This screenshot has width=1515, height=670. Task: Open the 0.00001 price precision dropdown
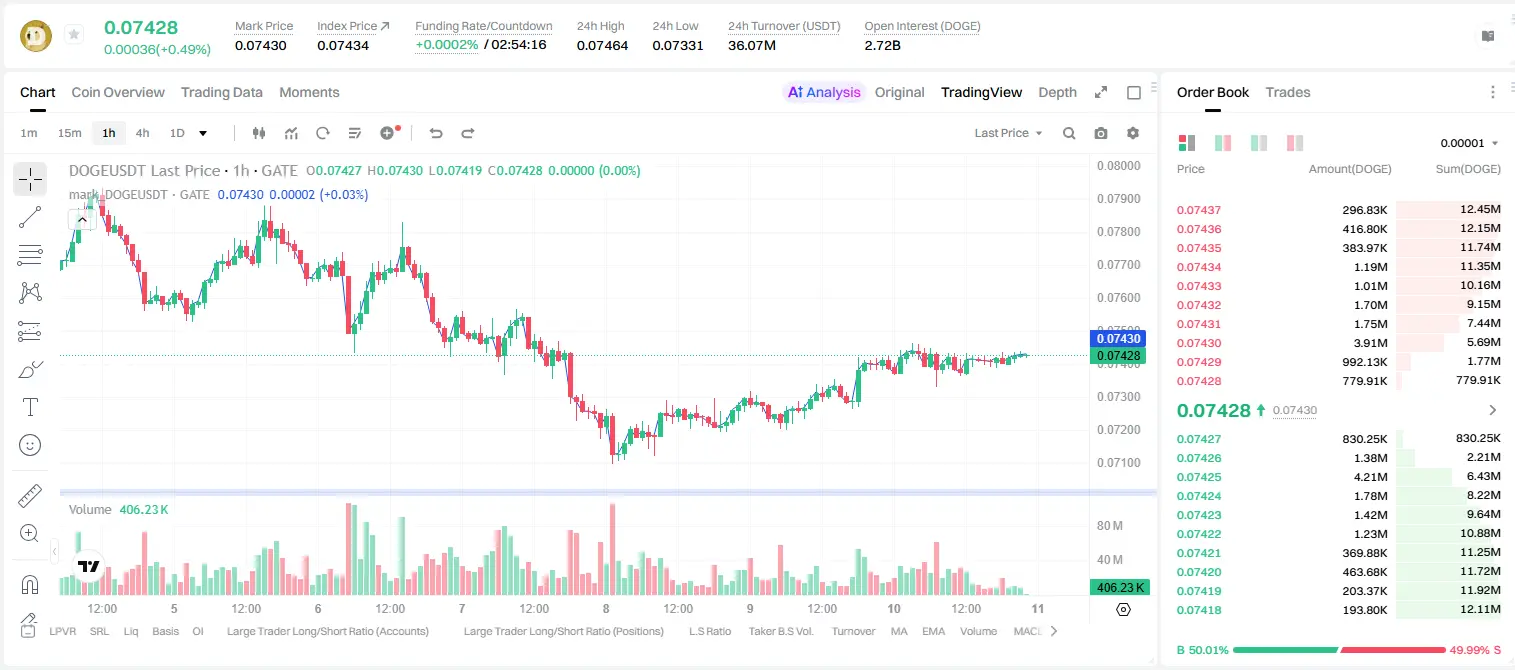[x=1469, y=143]
